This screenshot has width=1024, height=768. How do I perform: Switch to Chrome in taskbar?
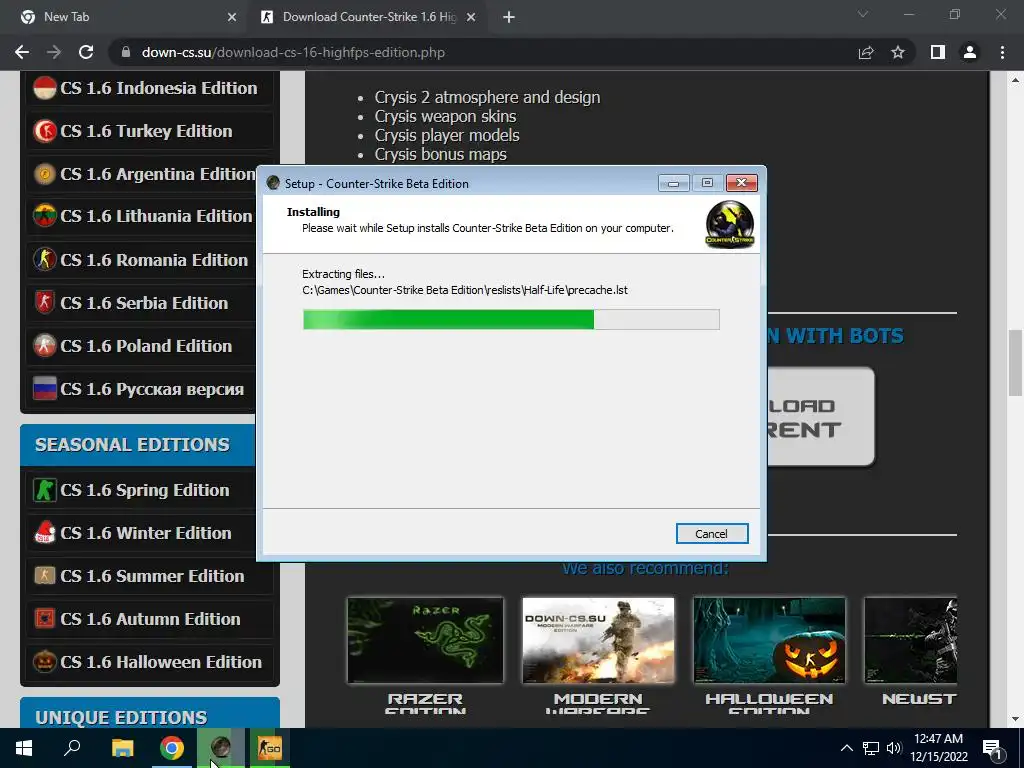coord(172,748)
